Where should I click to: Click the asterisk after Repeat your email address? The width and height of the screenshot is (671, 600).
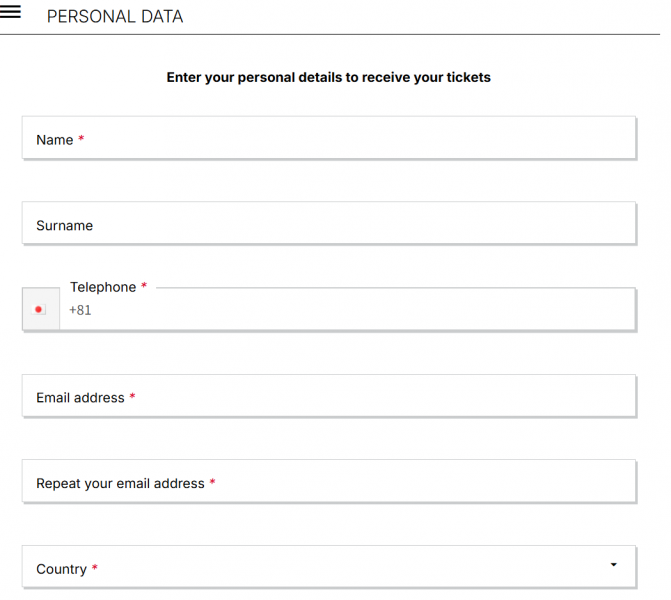(x=212, y=483)
